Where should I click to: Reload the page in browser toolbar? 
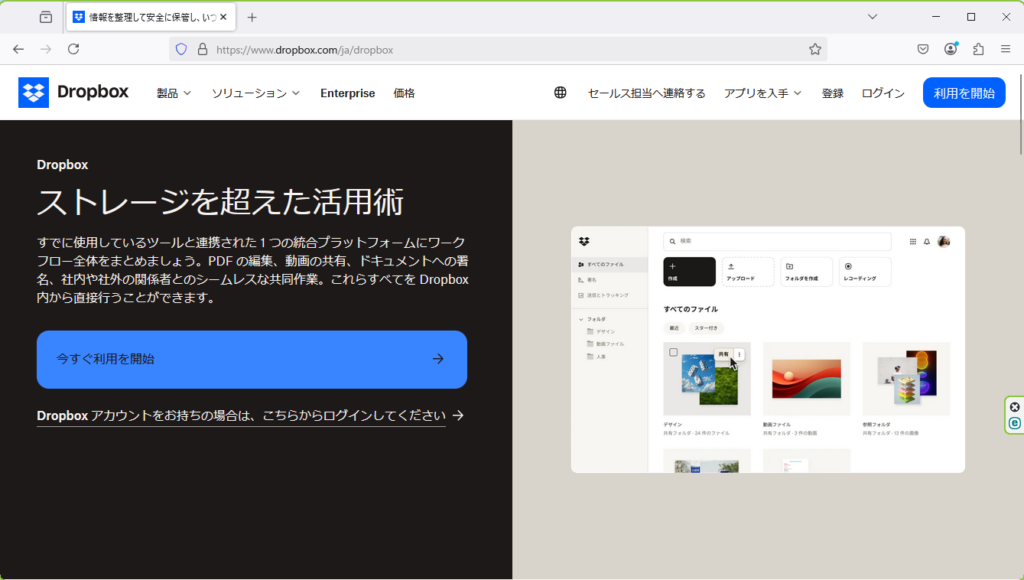click(x=73, y=49)
